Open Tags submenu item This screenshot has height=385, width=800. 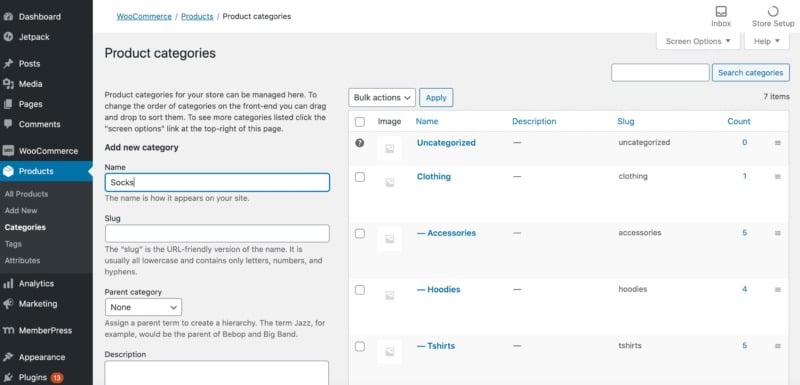[13, 244]
